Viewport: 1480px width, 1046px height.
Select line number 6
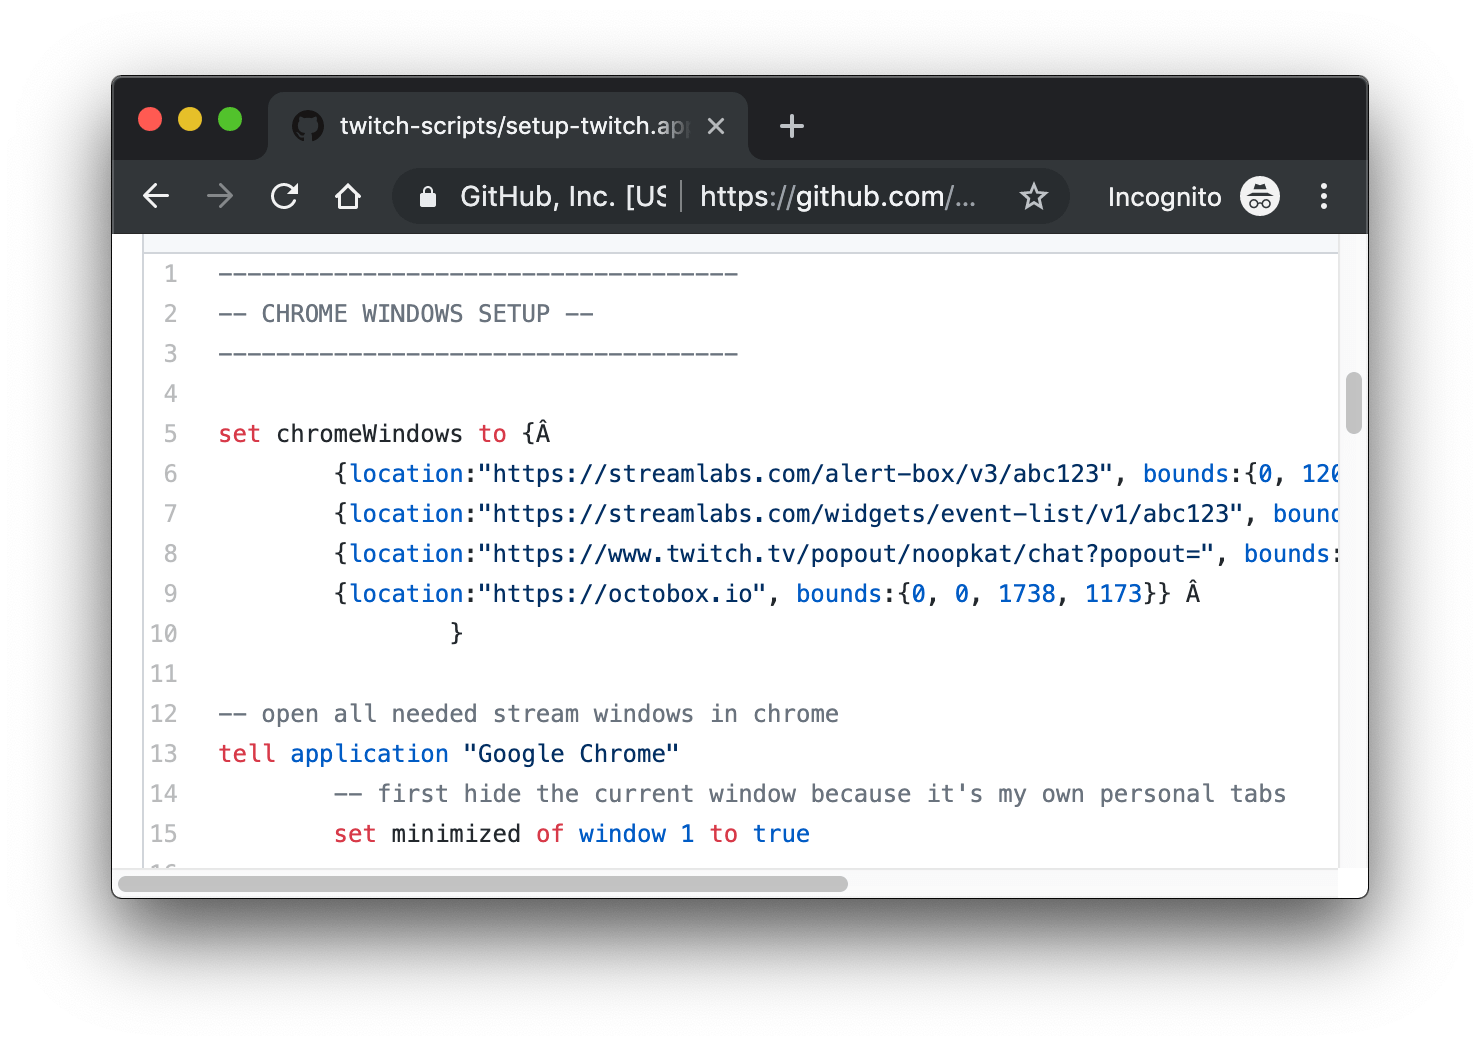point(171,474)
